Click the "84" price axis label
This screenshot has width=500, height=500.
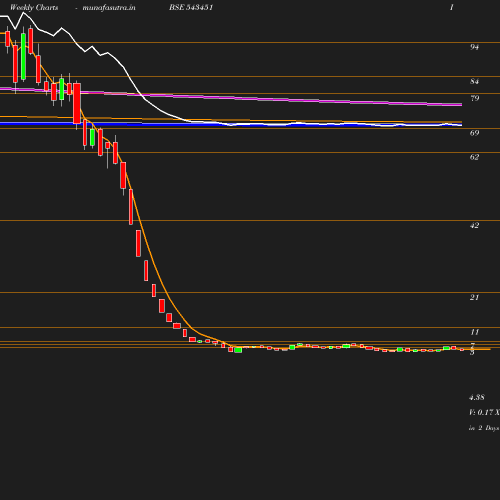474,81
